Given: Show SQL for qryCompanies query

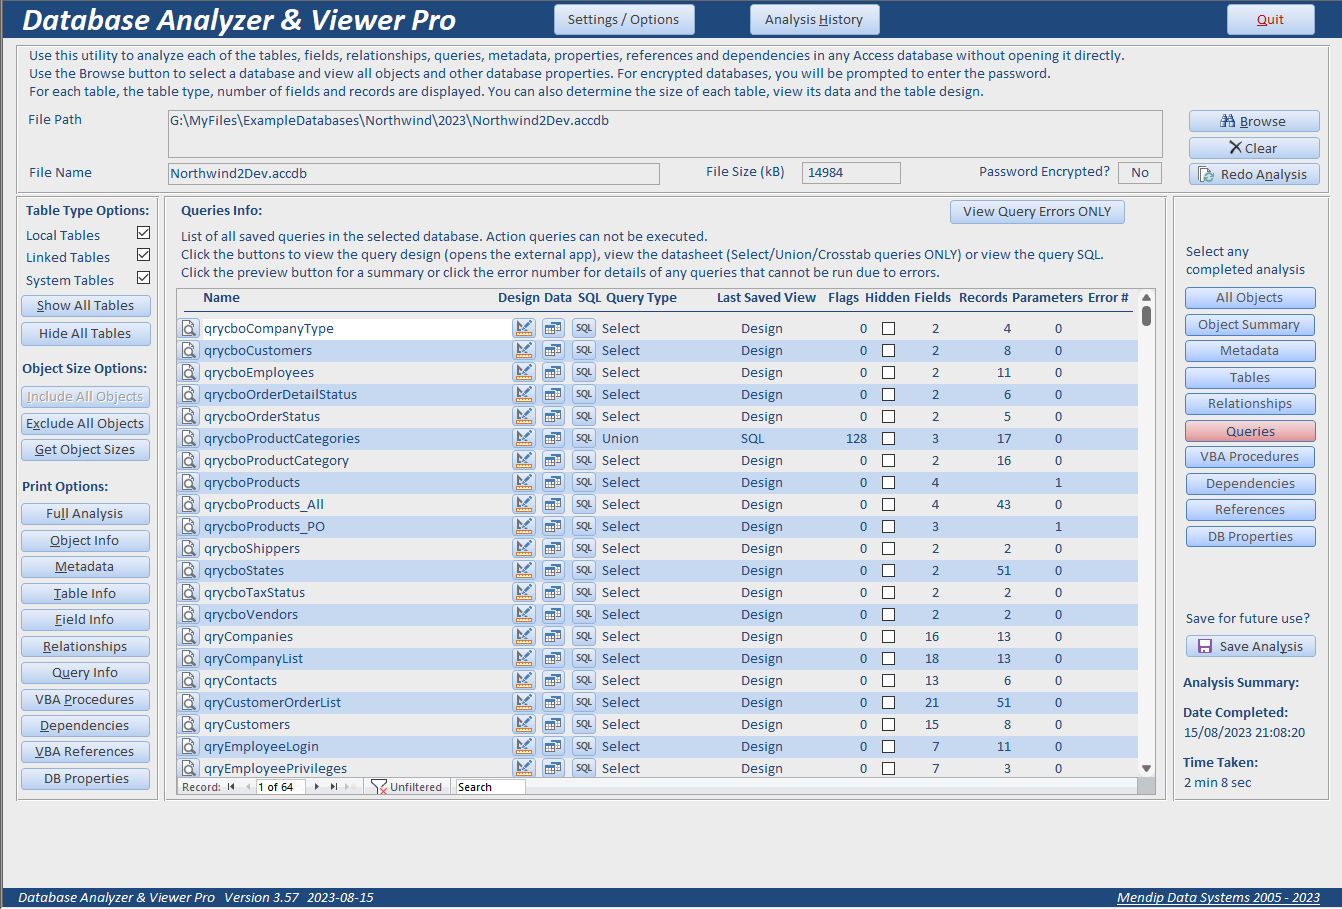Looking at the screenshot, I should tap(584, 636).
